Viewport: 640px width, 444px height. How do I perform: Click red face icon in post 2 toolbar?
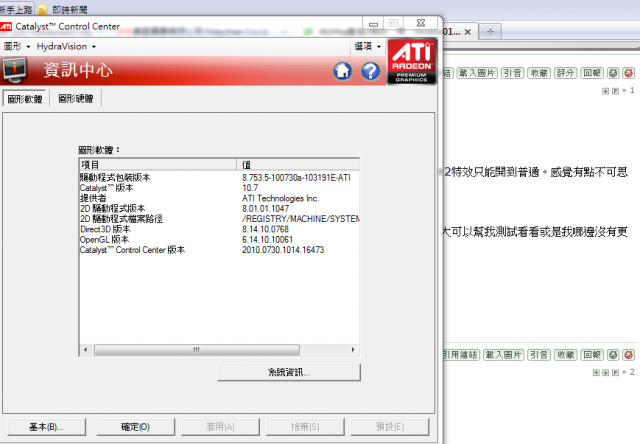coord(629,355)
